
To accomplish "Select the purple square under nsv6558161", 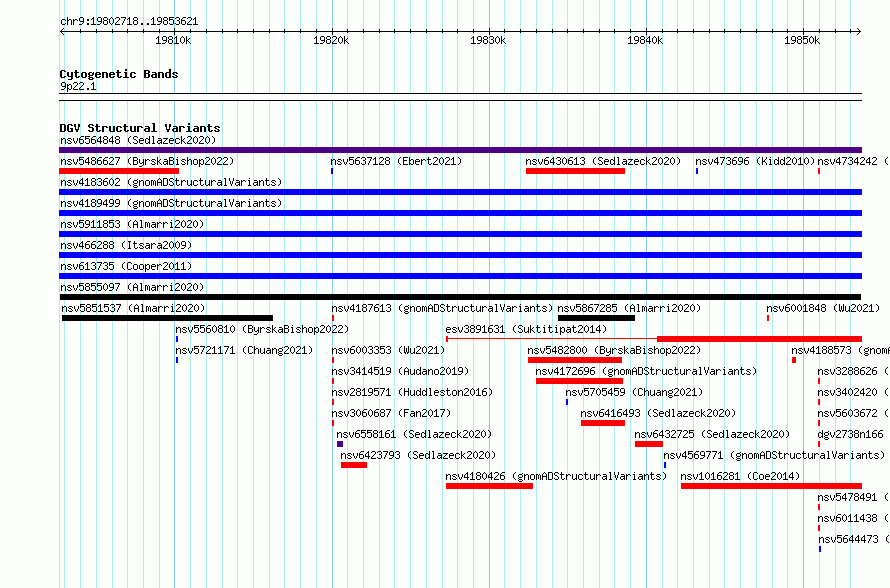I will [340, 444].
